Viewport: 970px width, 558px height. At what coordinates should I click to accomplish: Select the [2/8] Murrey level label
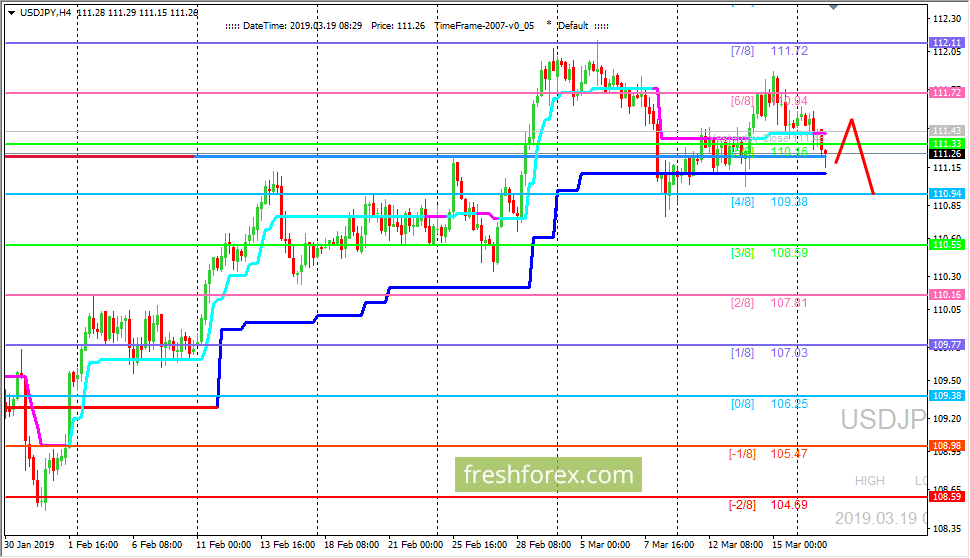[742, 303]
